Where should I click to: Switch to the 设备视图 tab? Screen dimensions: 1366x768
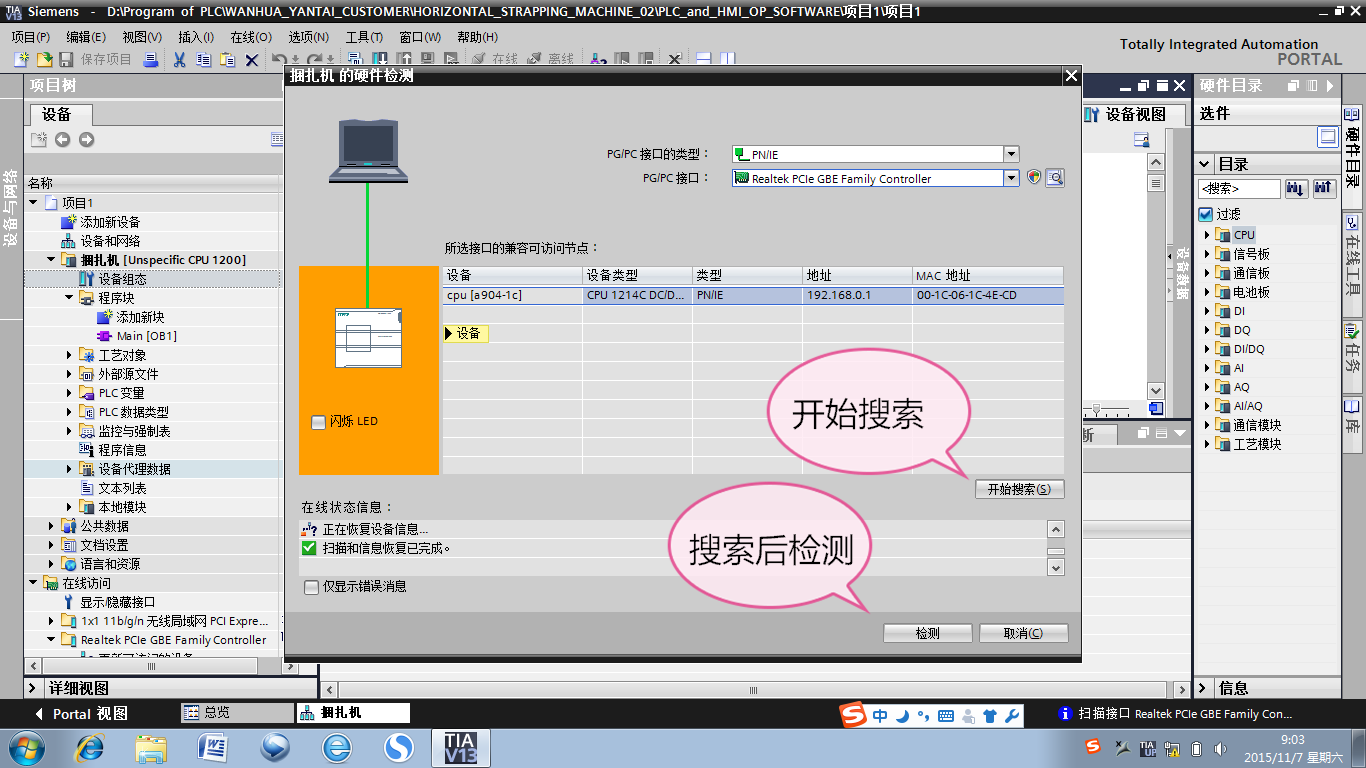1127,114
